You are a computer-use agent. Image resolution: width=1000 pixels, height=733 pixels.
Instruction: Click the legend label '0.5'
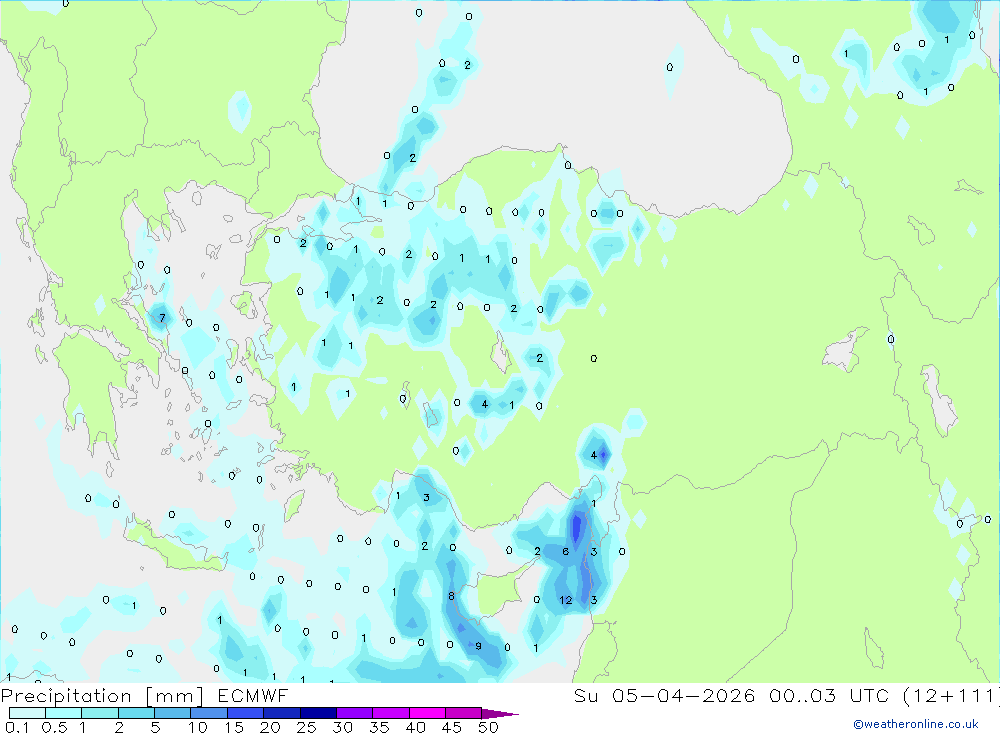tap(54, 727)
